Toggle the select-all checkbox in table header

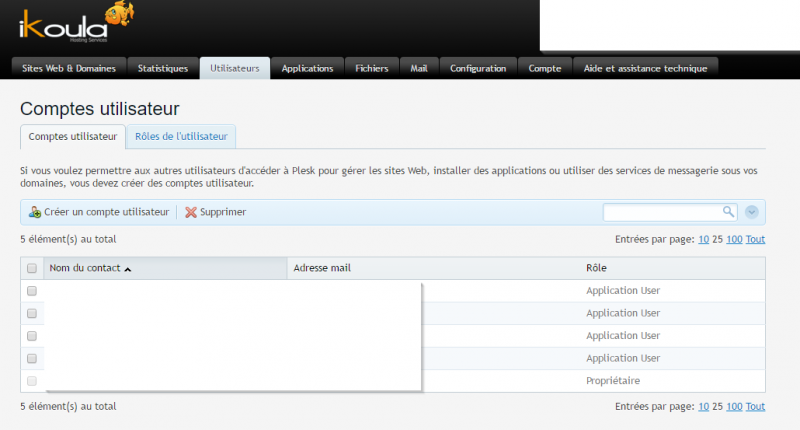[32, 268]
